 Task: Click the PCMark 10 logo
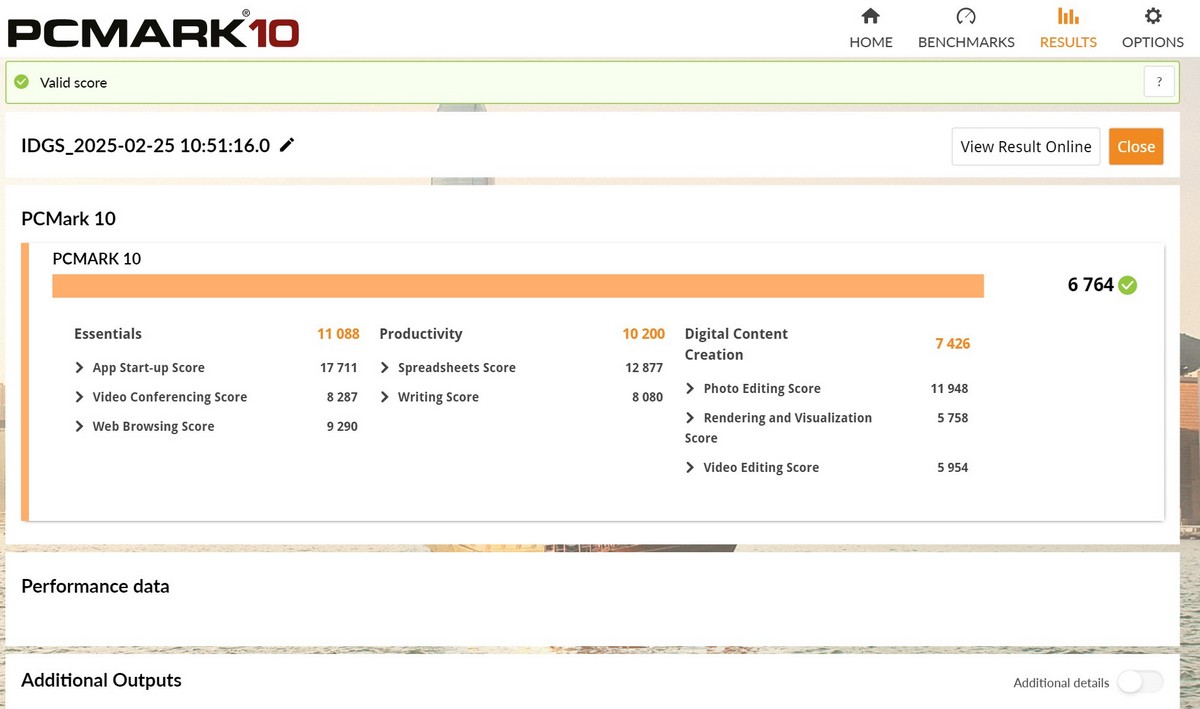[x=153, y=29]
